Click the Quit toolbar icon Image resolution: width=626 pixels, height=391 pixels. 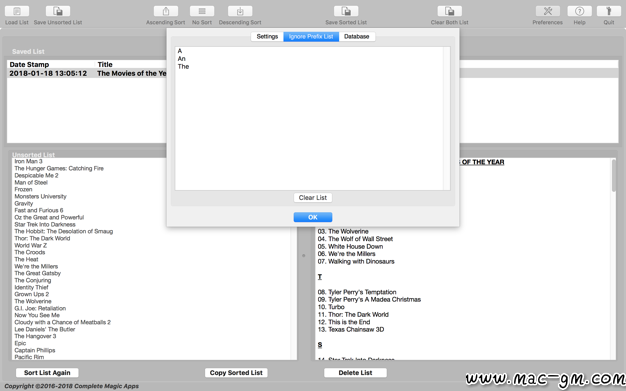[x=609, y=11]
